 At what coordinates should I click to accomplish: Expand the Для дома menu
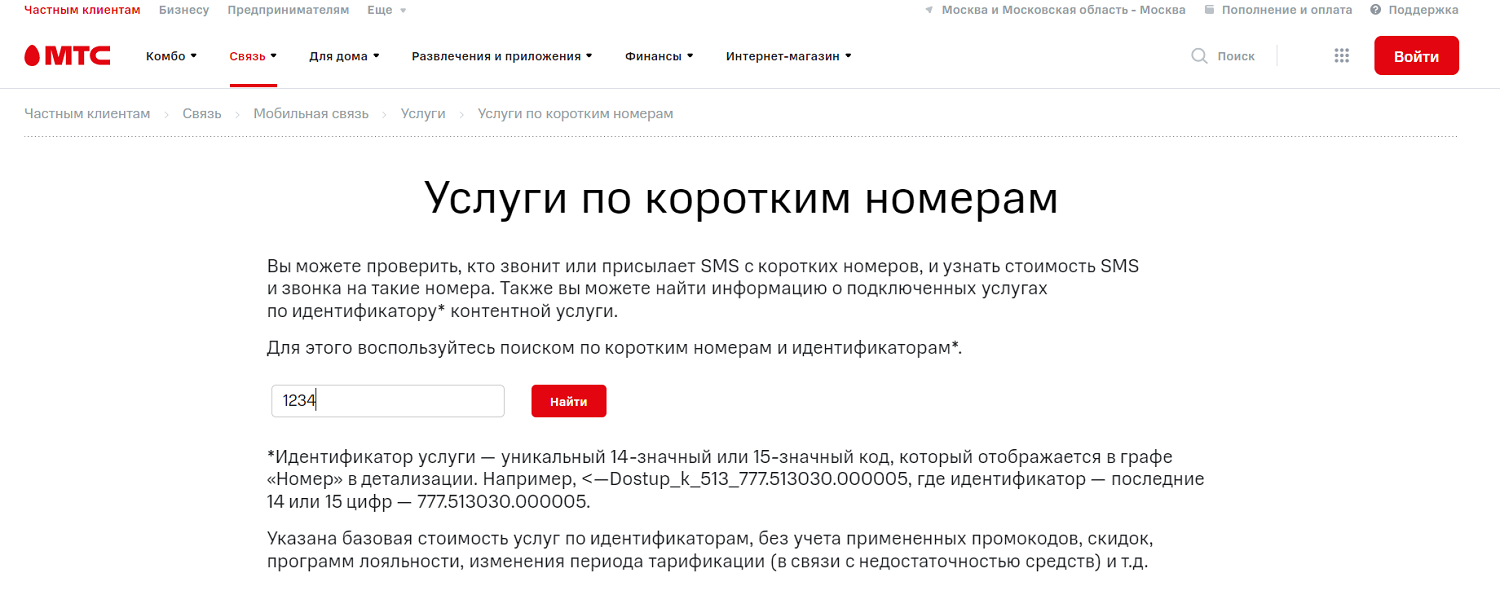point(345,56)
